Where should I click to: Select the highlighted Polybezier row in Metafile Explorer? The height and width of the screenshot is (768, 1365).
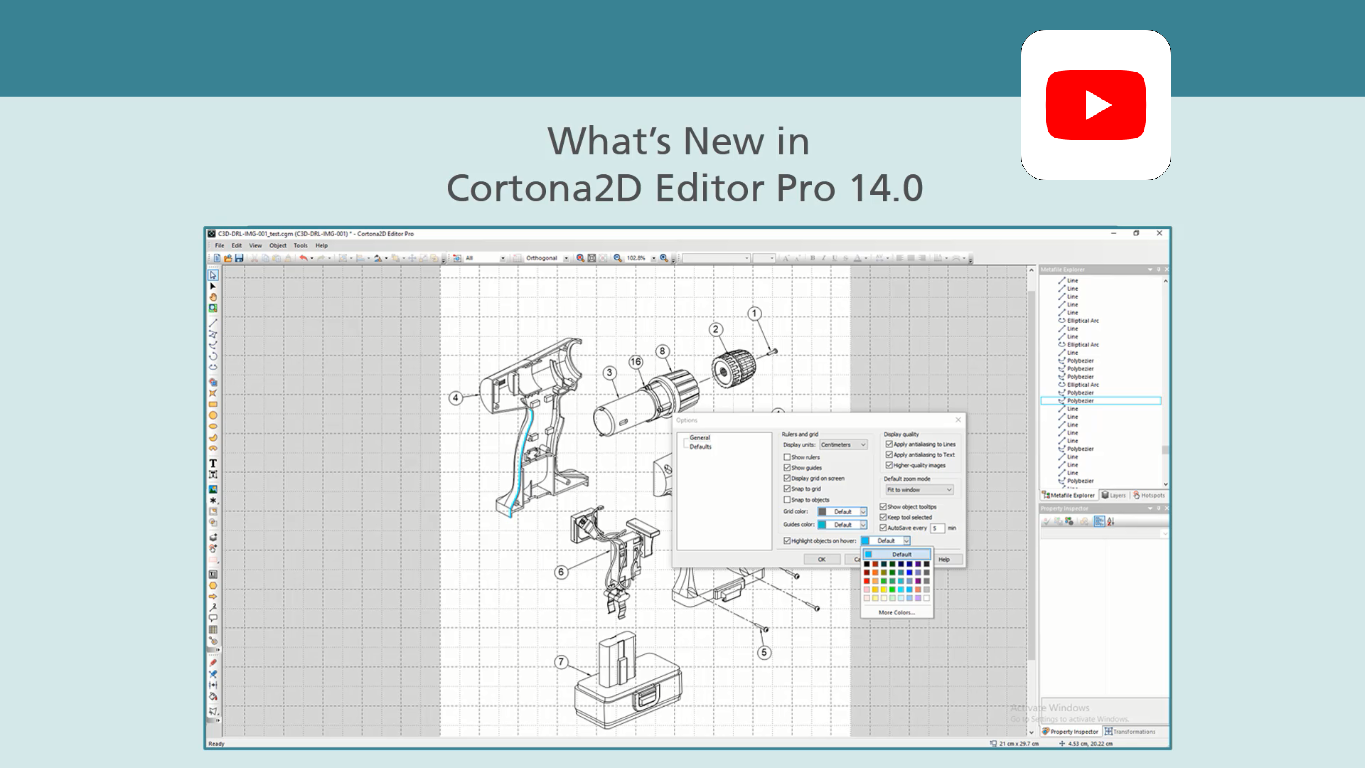pyautogui.click(x=1101, y=401)
